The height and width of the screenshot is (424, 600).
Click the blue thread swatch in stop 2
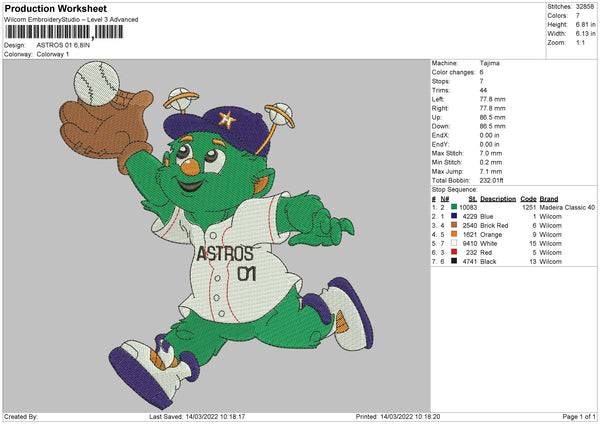454,216
